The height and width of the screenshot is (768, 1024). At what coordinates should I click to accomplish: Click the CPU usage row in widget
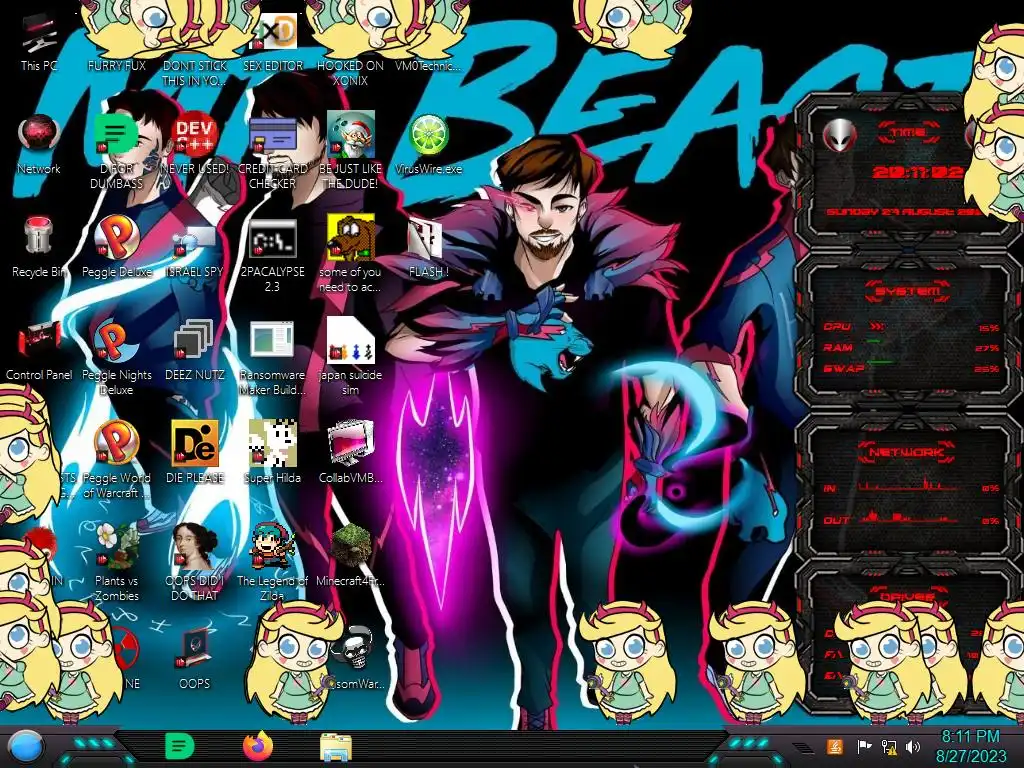coord(911,327)
